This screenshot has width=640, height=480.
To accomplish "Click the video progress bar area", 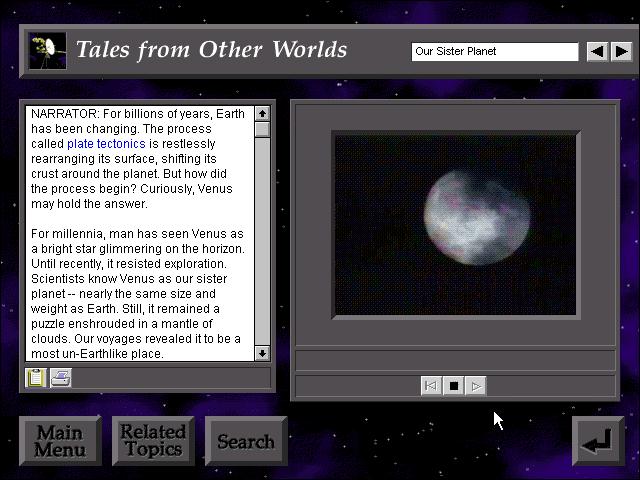I will (x=455, y=360).
